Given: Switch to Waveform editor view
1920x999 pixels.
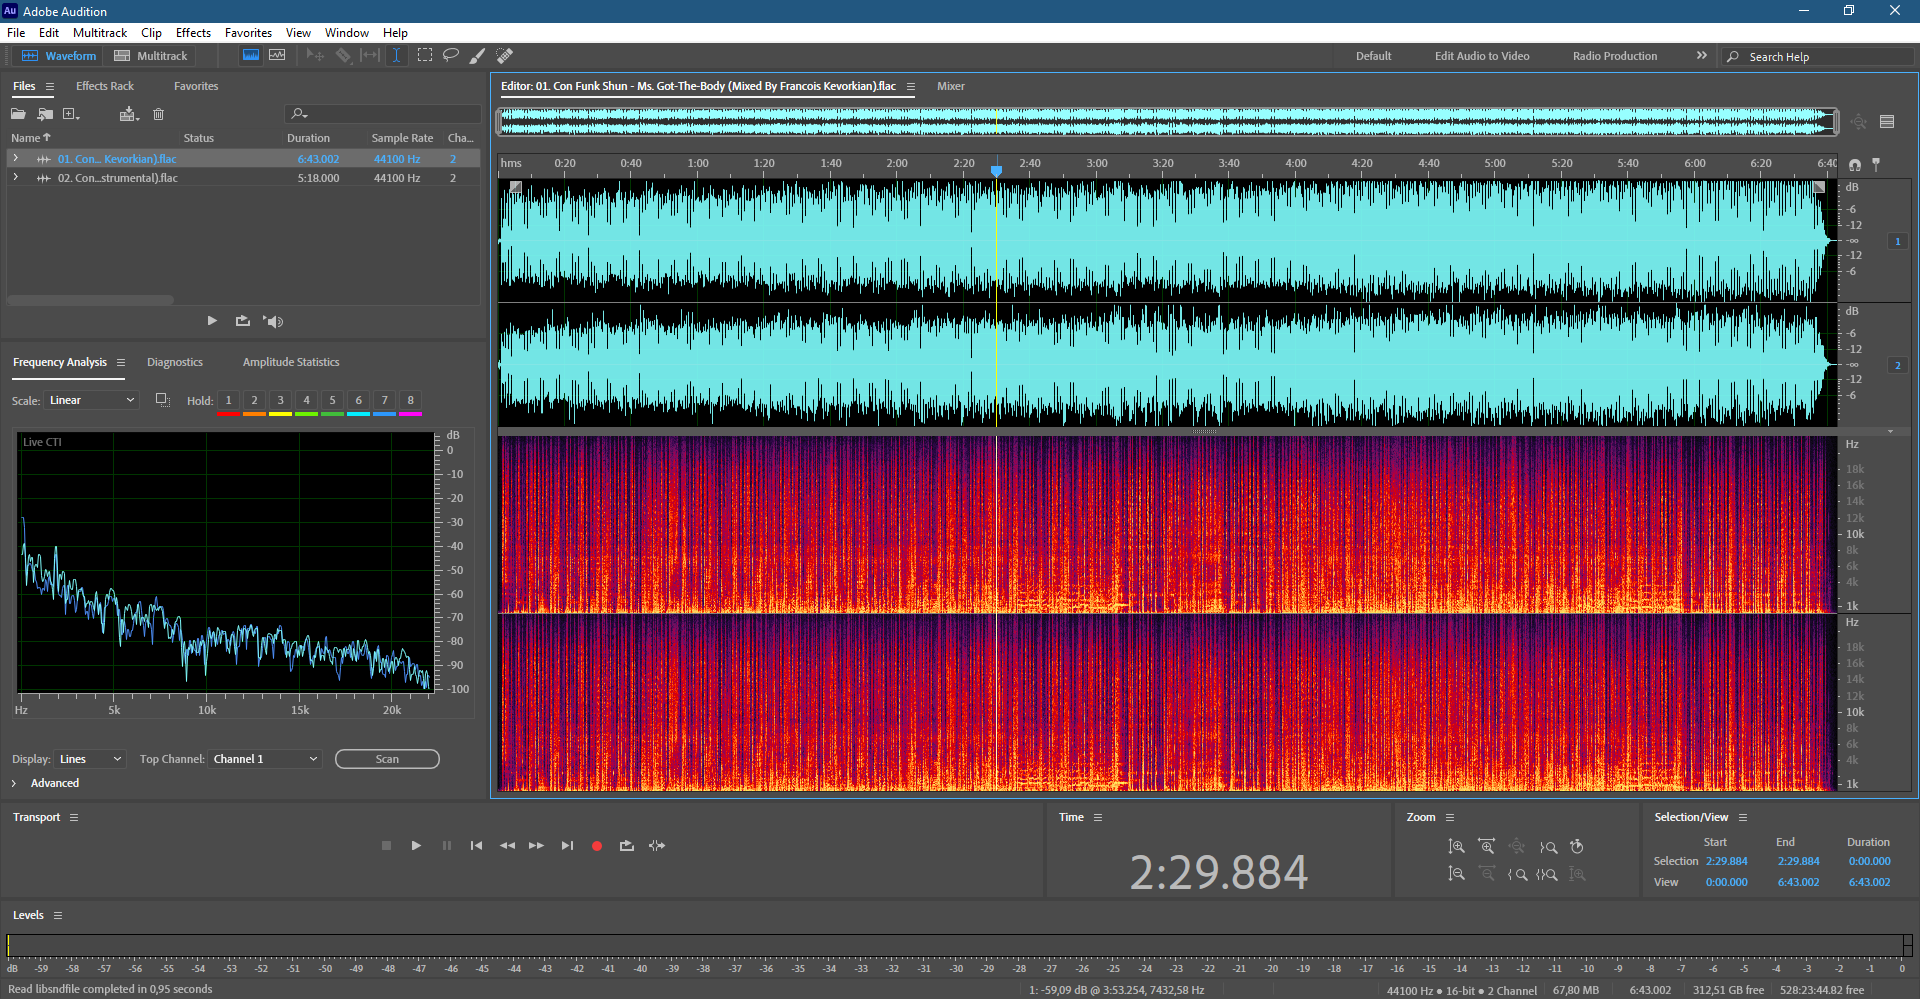Looking at the screenshot, I should pos(59,56).
